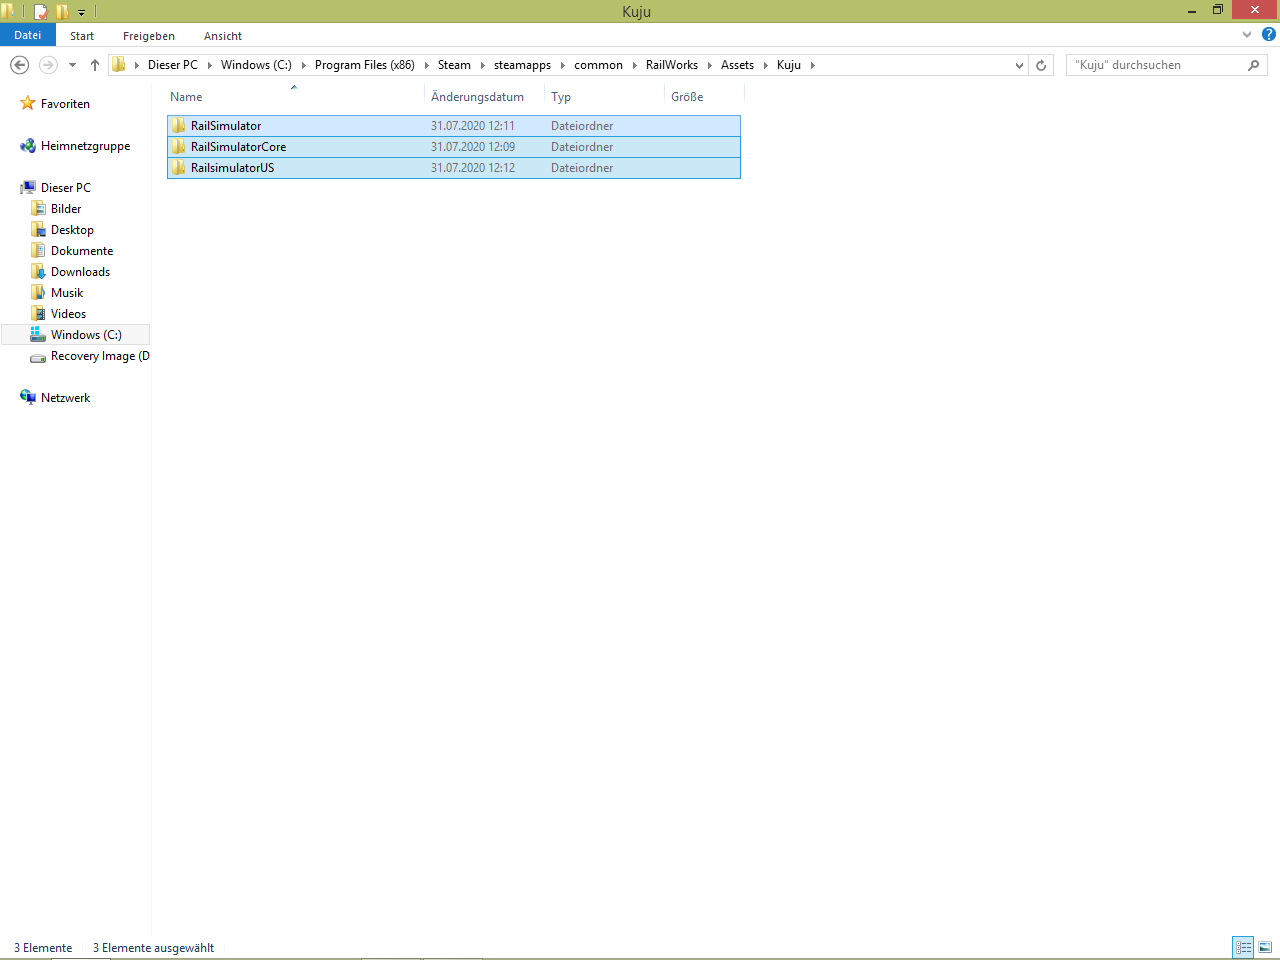This screenshot has height=960, width=1280.
Task: Click the RailSimulatorCore folder icon
Action: point(179,147)
